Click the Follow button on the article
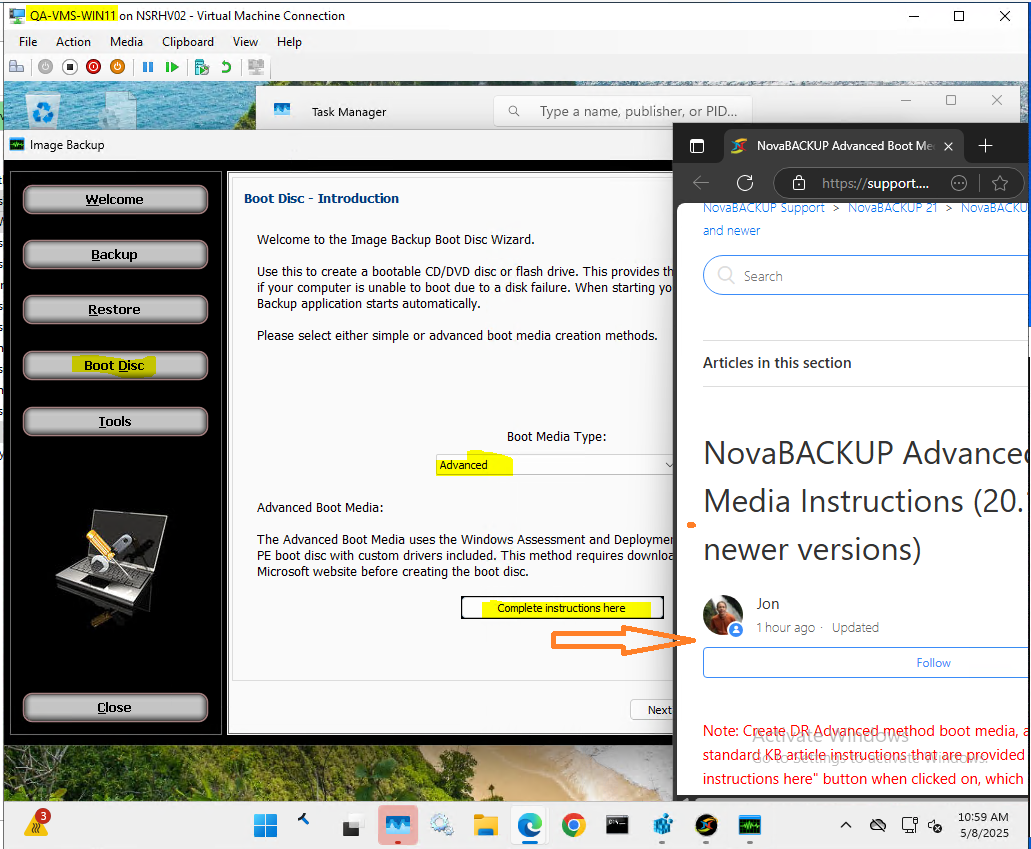 point(867,662)
